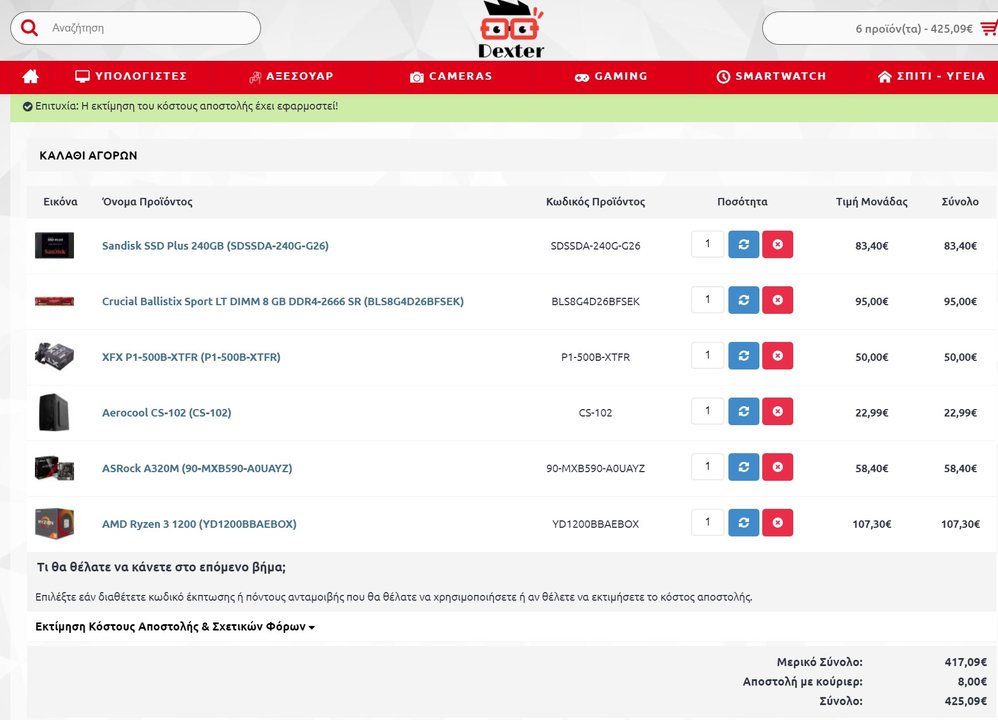Click the green success message about shipping estimate
998x720 pixels.
[504, 107]
